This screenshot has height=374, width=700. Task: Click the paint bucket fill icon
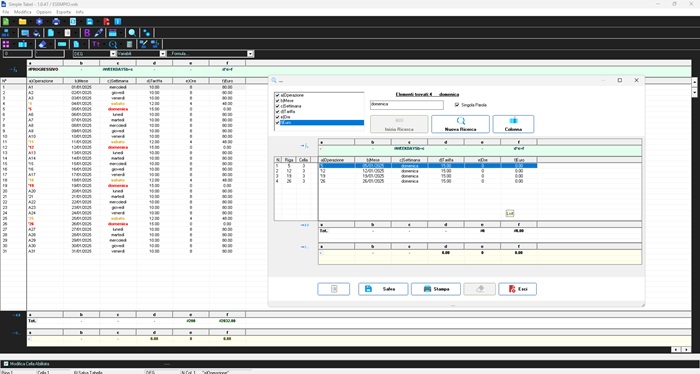pos(37,33)
